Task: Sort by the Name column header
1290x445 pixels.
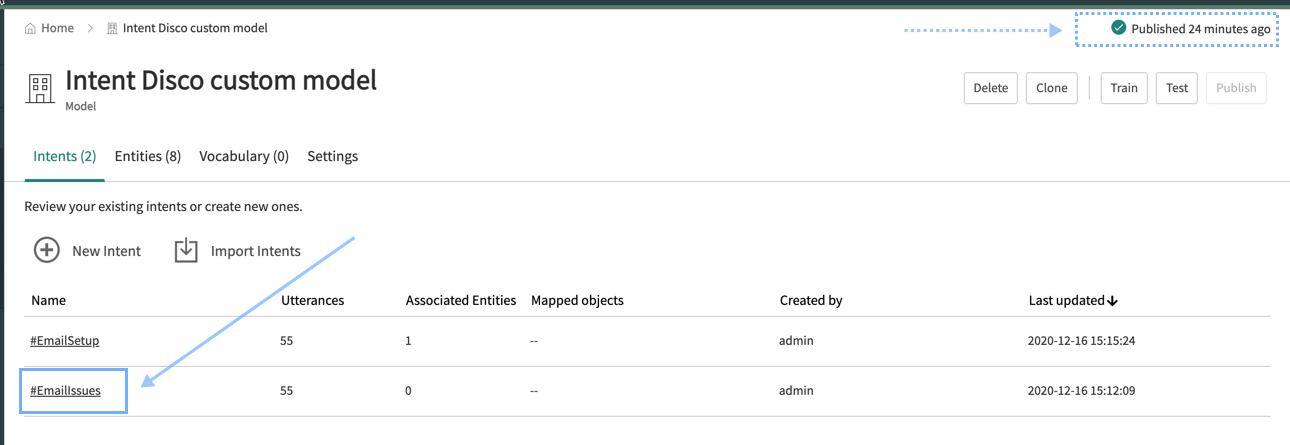Action: click(x=48, y=300)
